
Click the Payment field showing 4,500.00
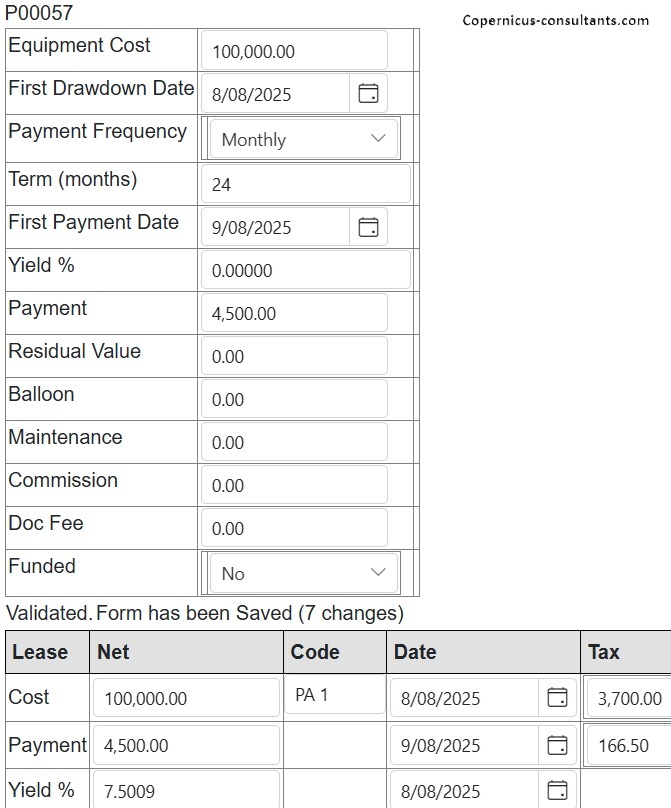tap(294, 313)
